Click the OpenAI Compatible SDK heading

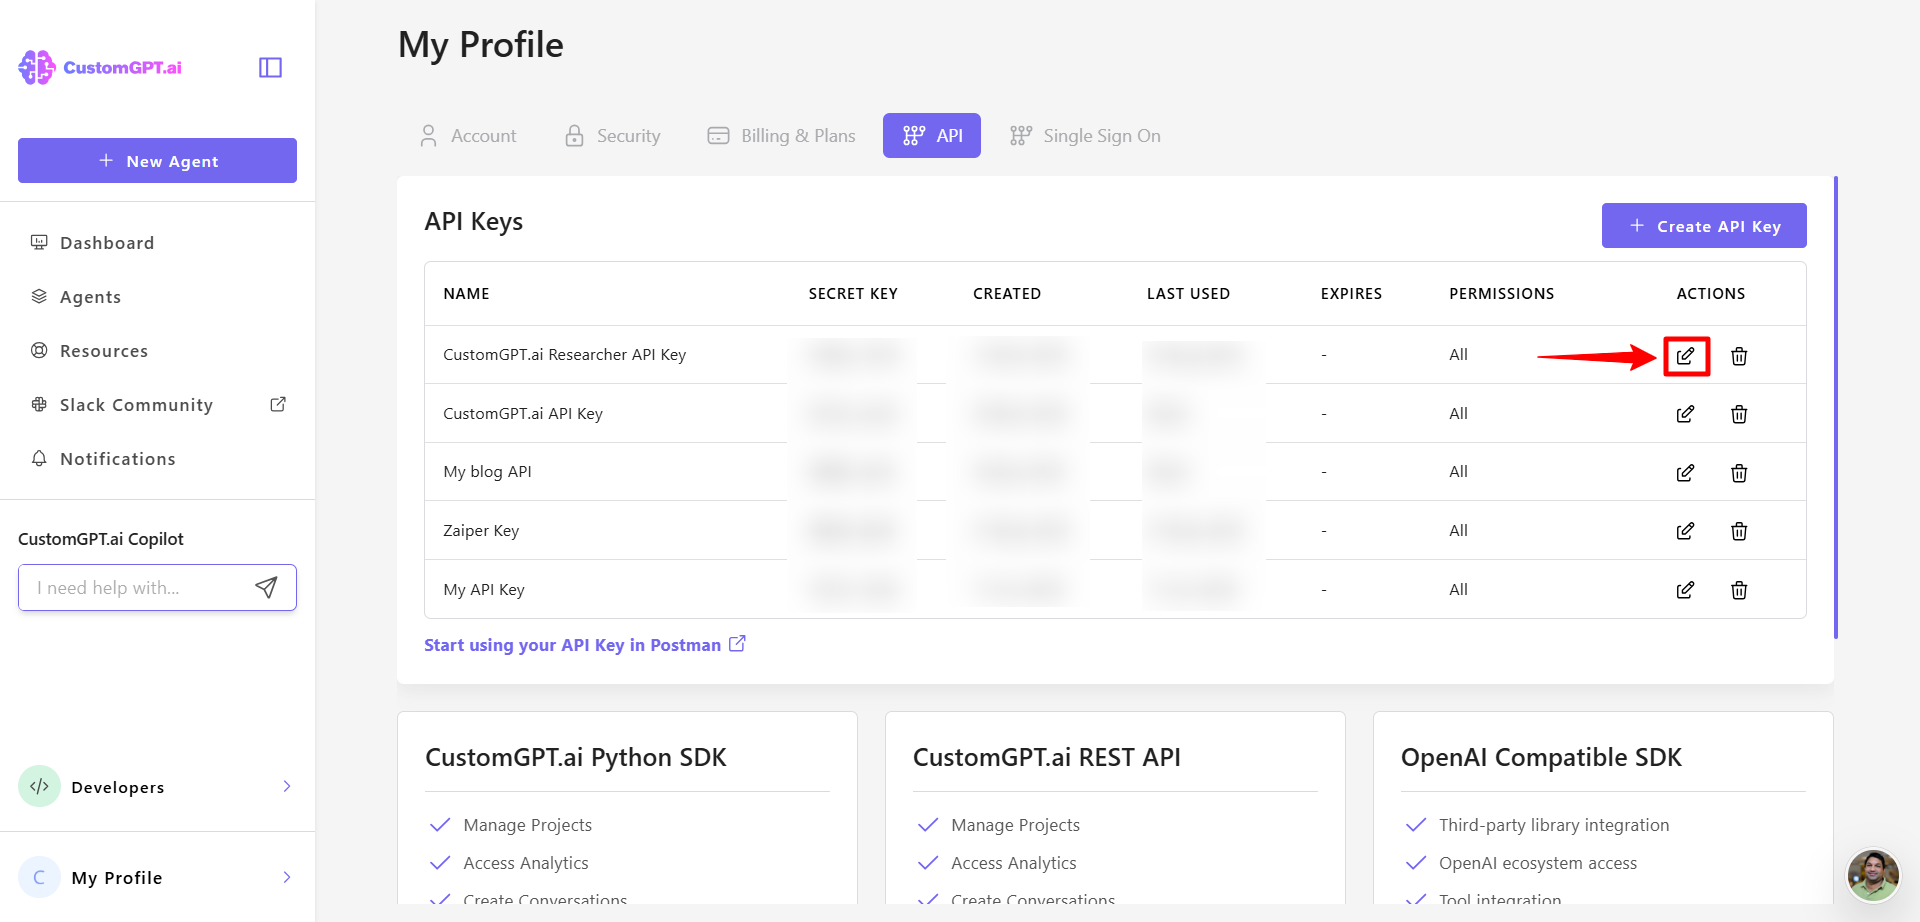[1541, 758]
